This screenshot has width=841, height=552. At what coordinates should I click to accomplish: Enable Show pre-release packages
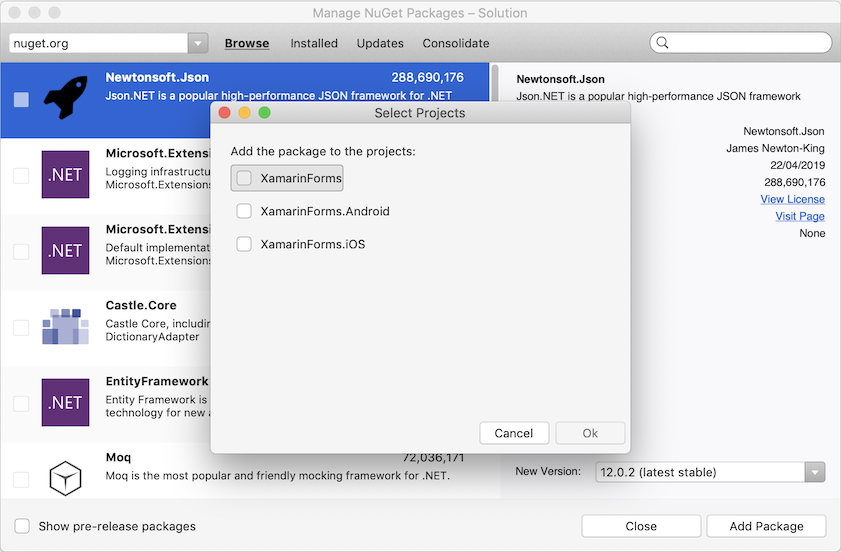pos(22,526)
